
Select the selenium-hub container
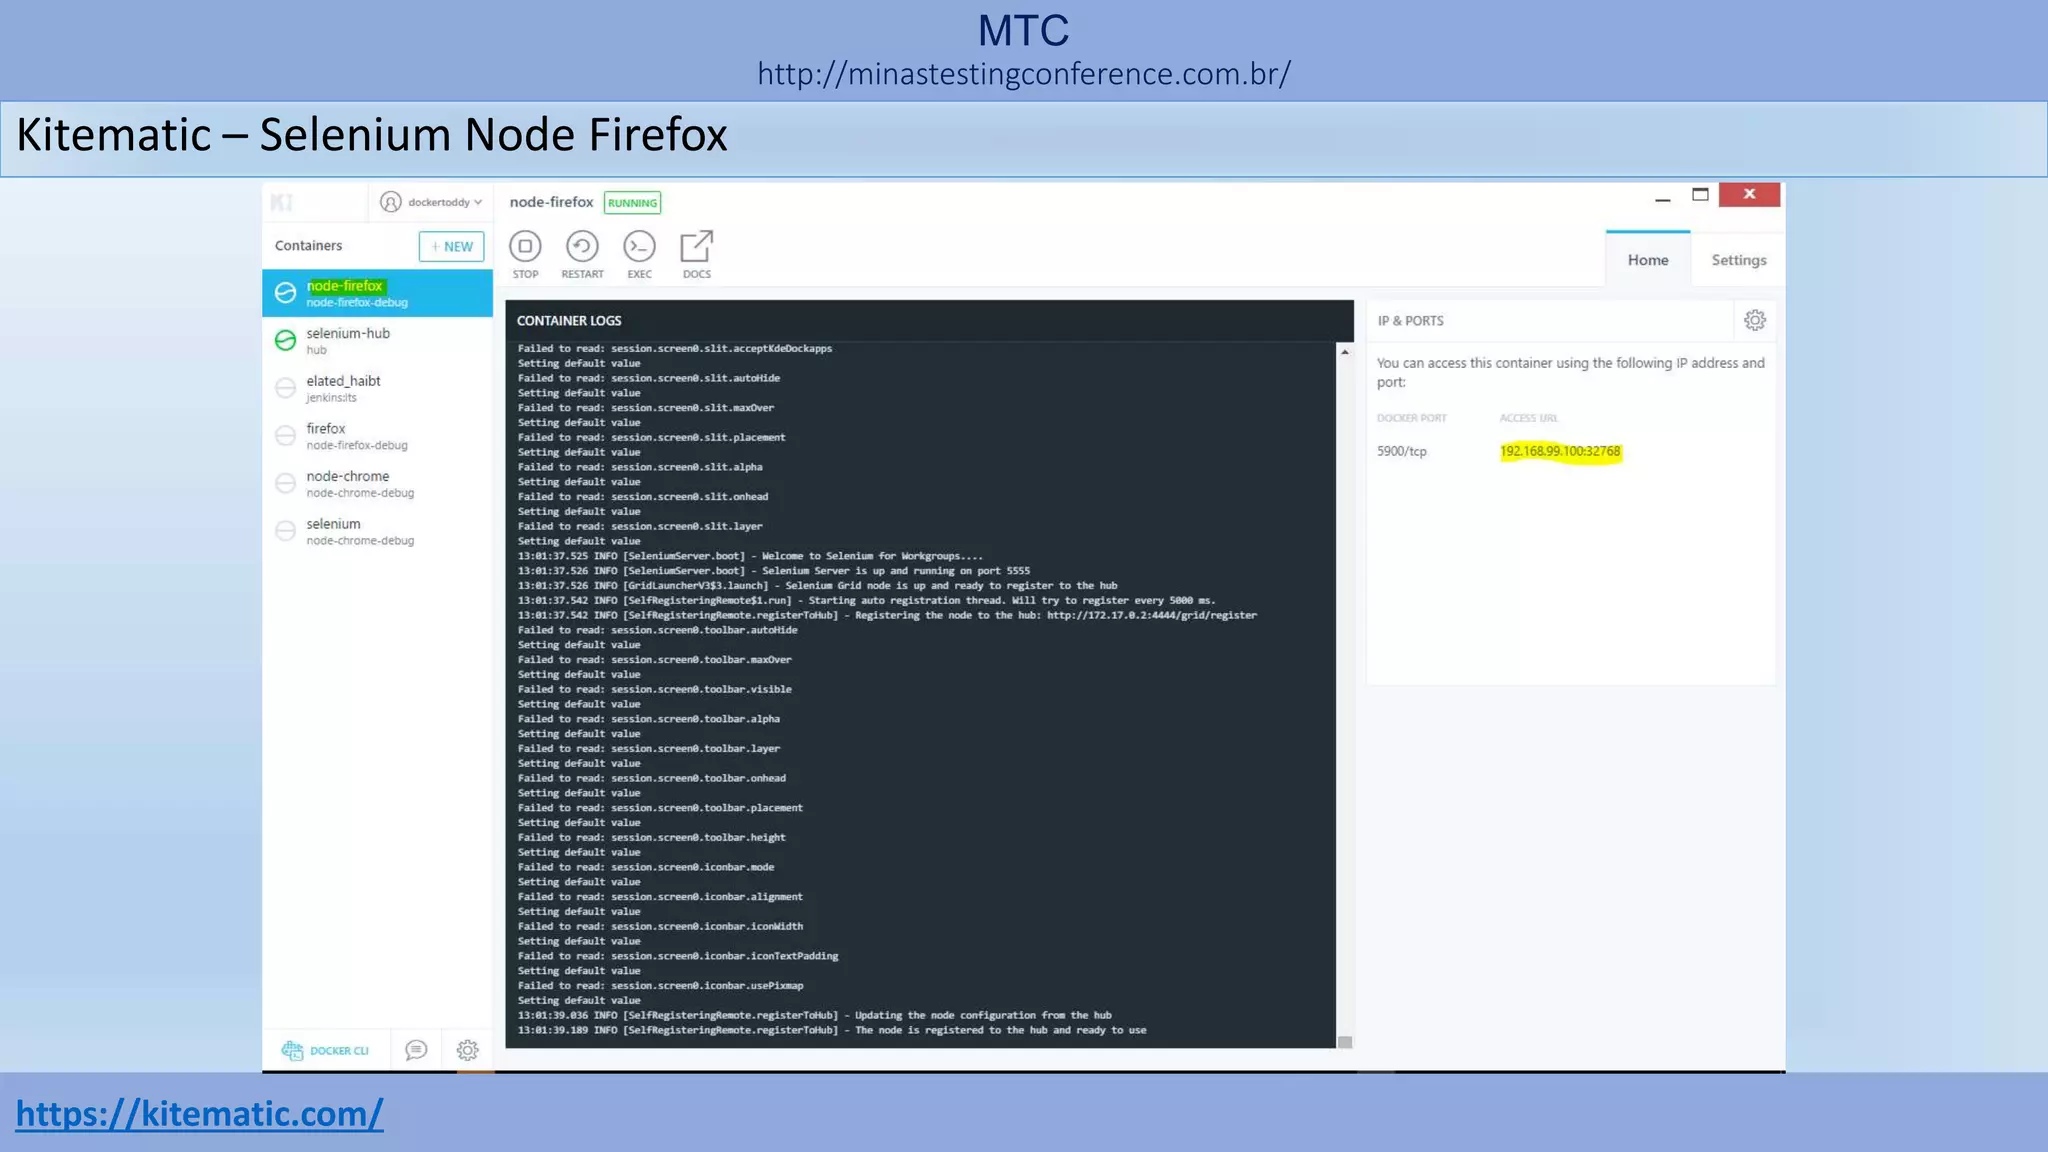pyautogui.click(x=377, y=340)
